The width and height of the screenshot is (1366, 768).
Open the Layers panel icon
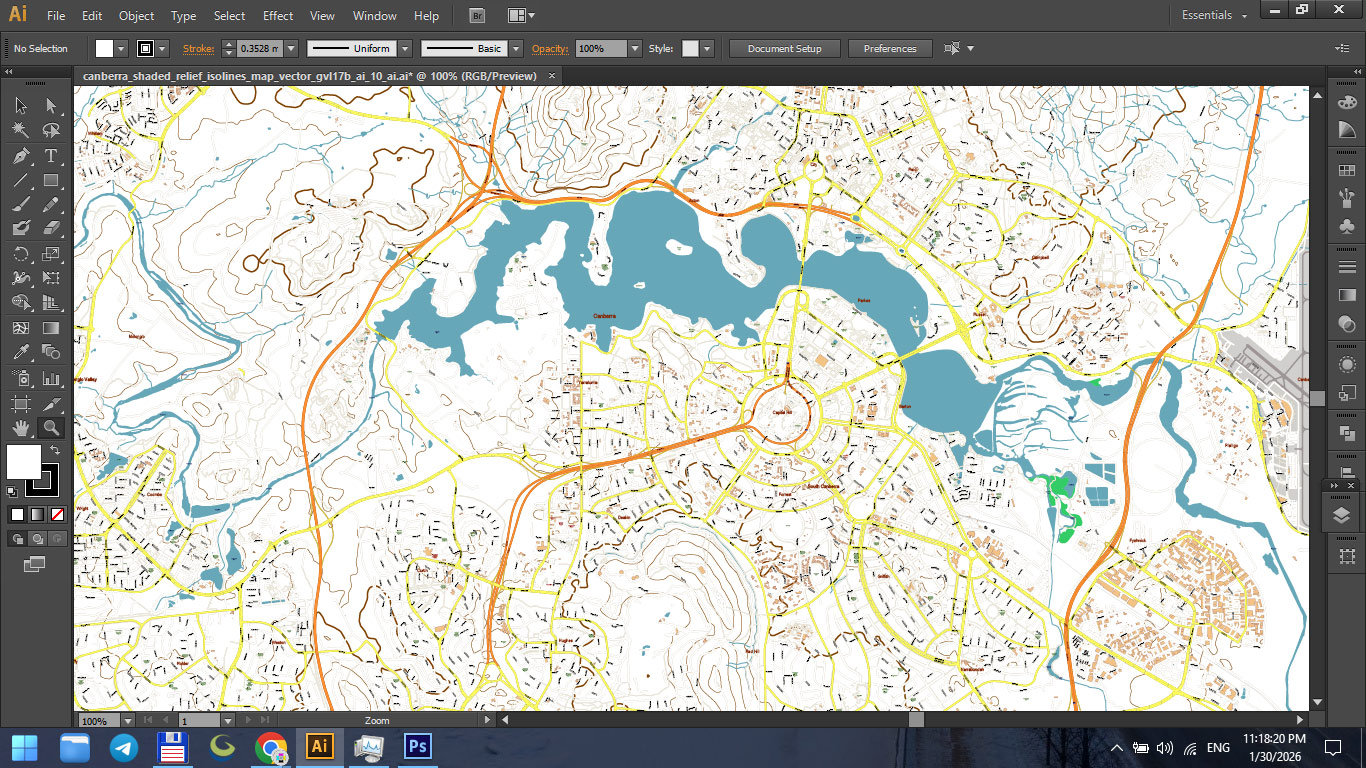click(1344, 514)
